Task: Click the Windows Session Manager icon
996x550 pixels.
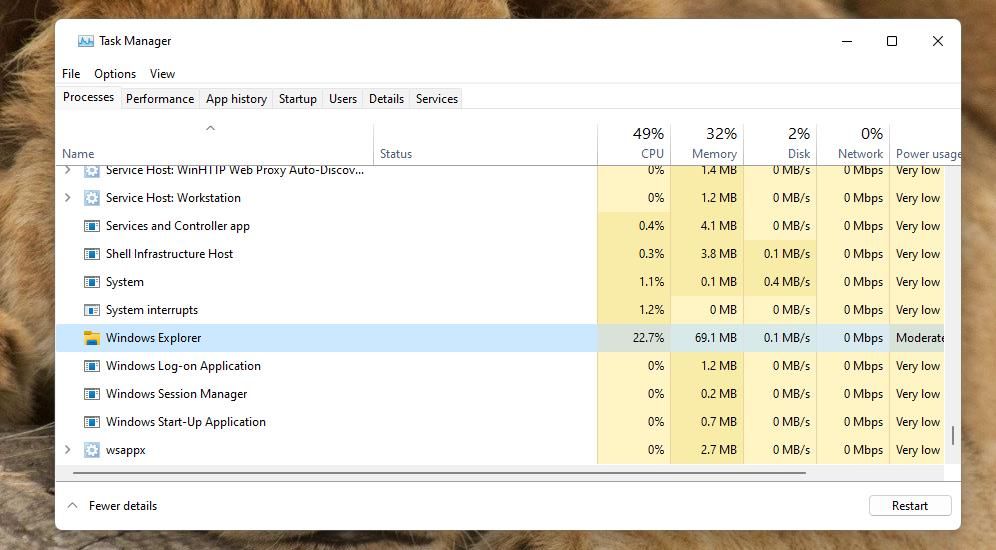Action: [x=92, y=394]
